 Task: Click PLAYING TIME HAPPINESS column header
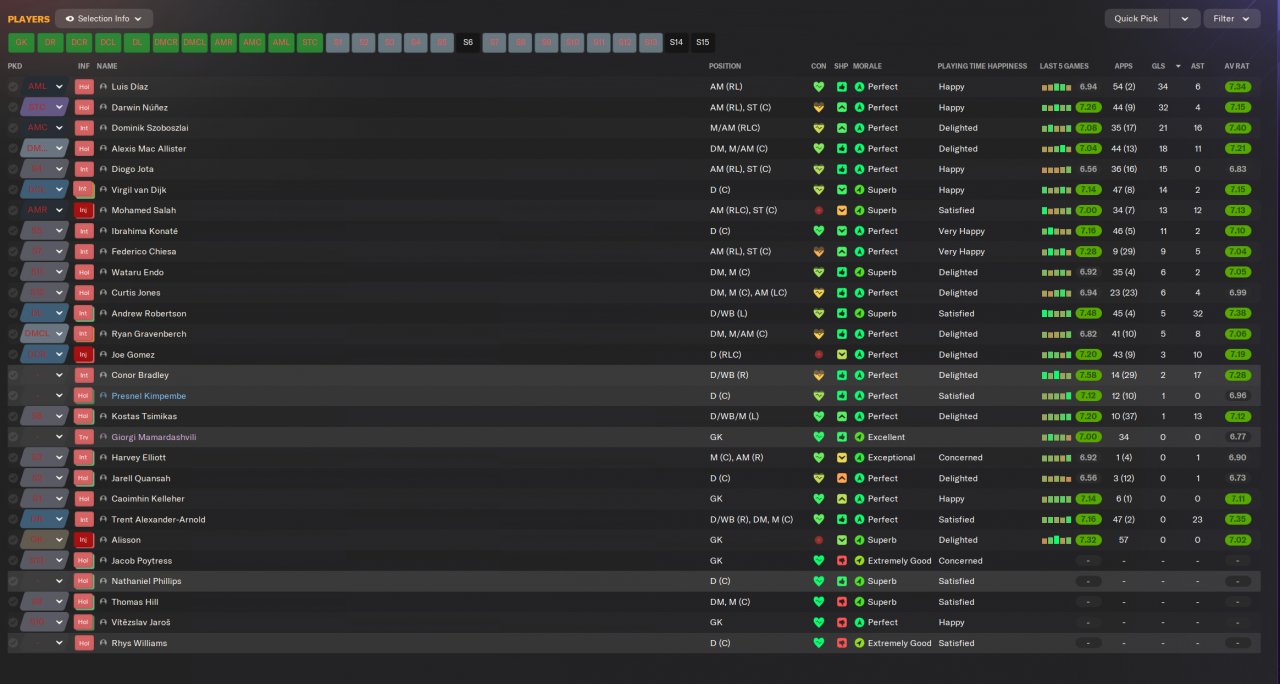982,66
